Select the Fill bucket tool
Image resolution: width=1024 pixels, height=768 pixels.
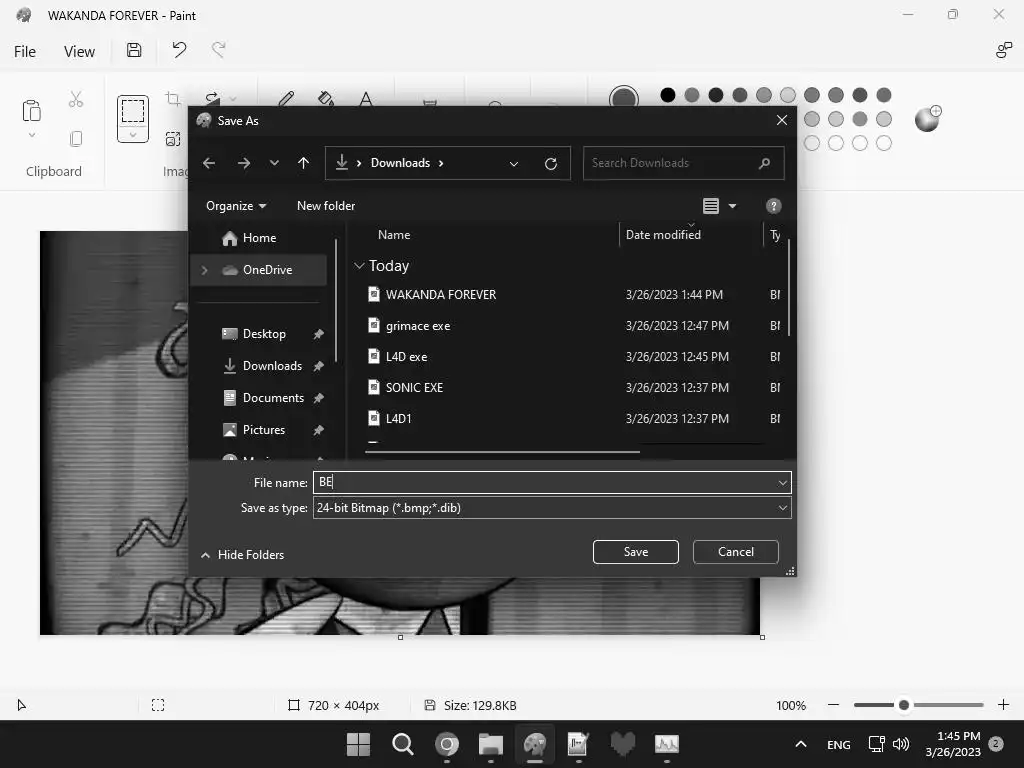point(326,99)
